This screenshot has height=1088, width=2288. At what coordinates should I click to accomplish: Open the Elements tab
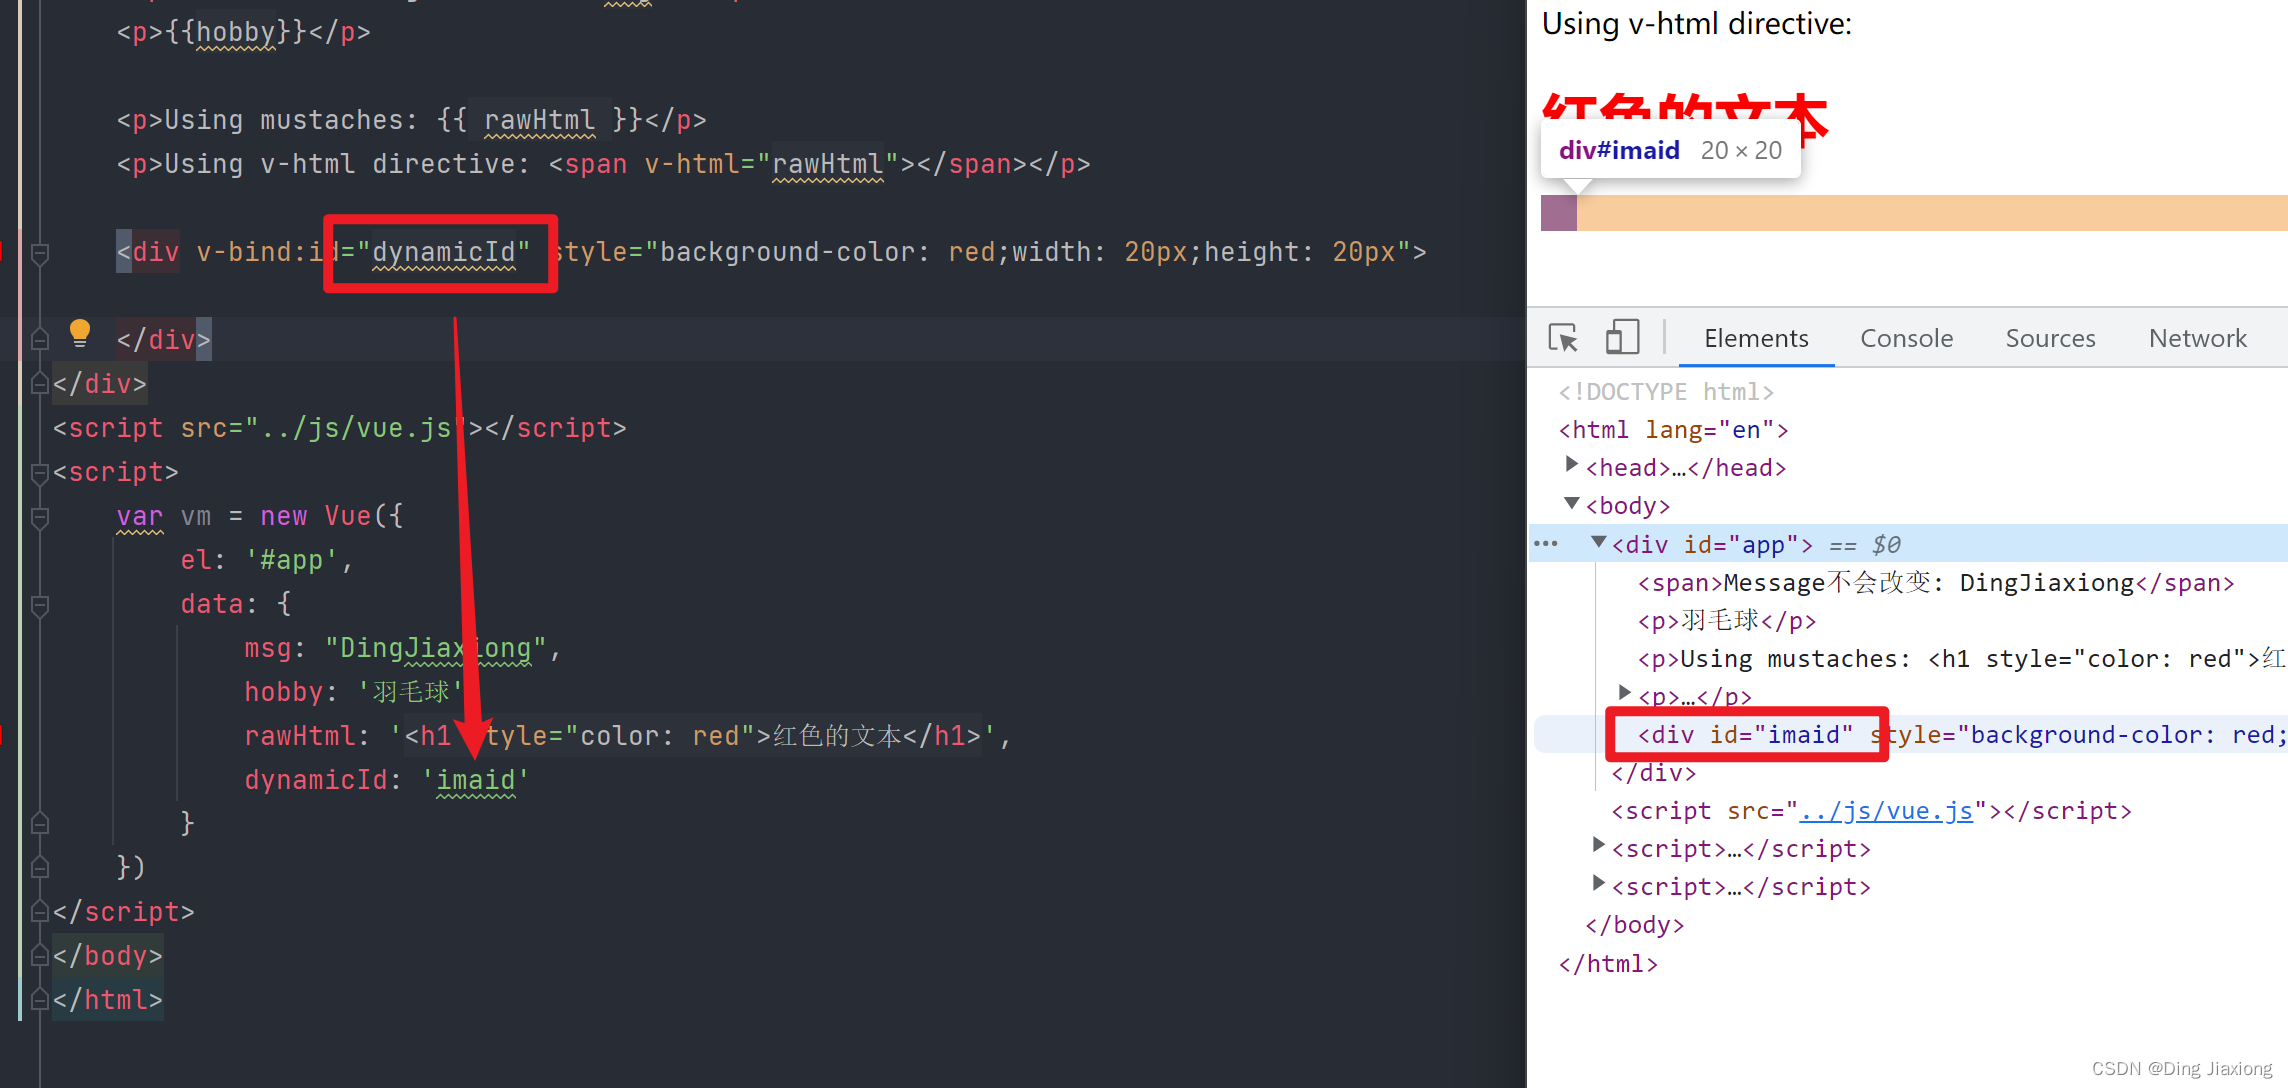click(x=1756, y=338)
